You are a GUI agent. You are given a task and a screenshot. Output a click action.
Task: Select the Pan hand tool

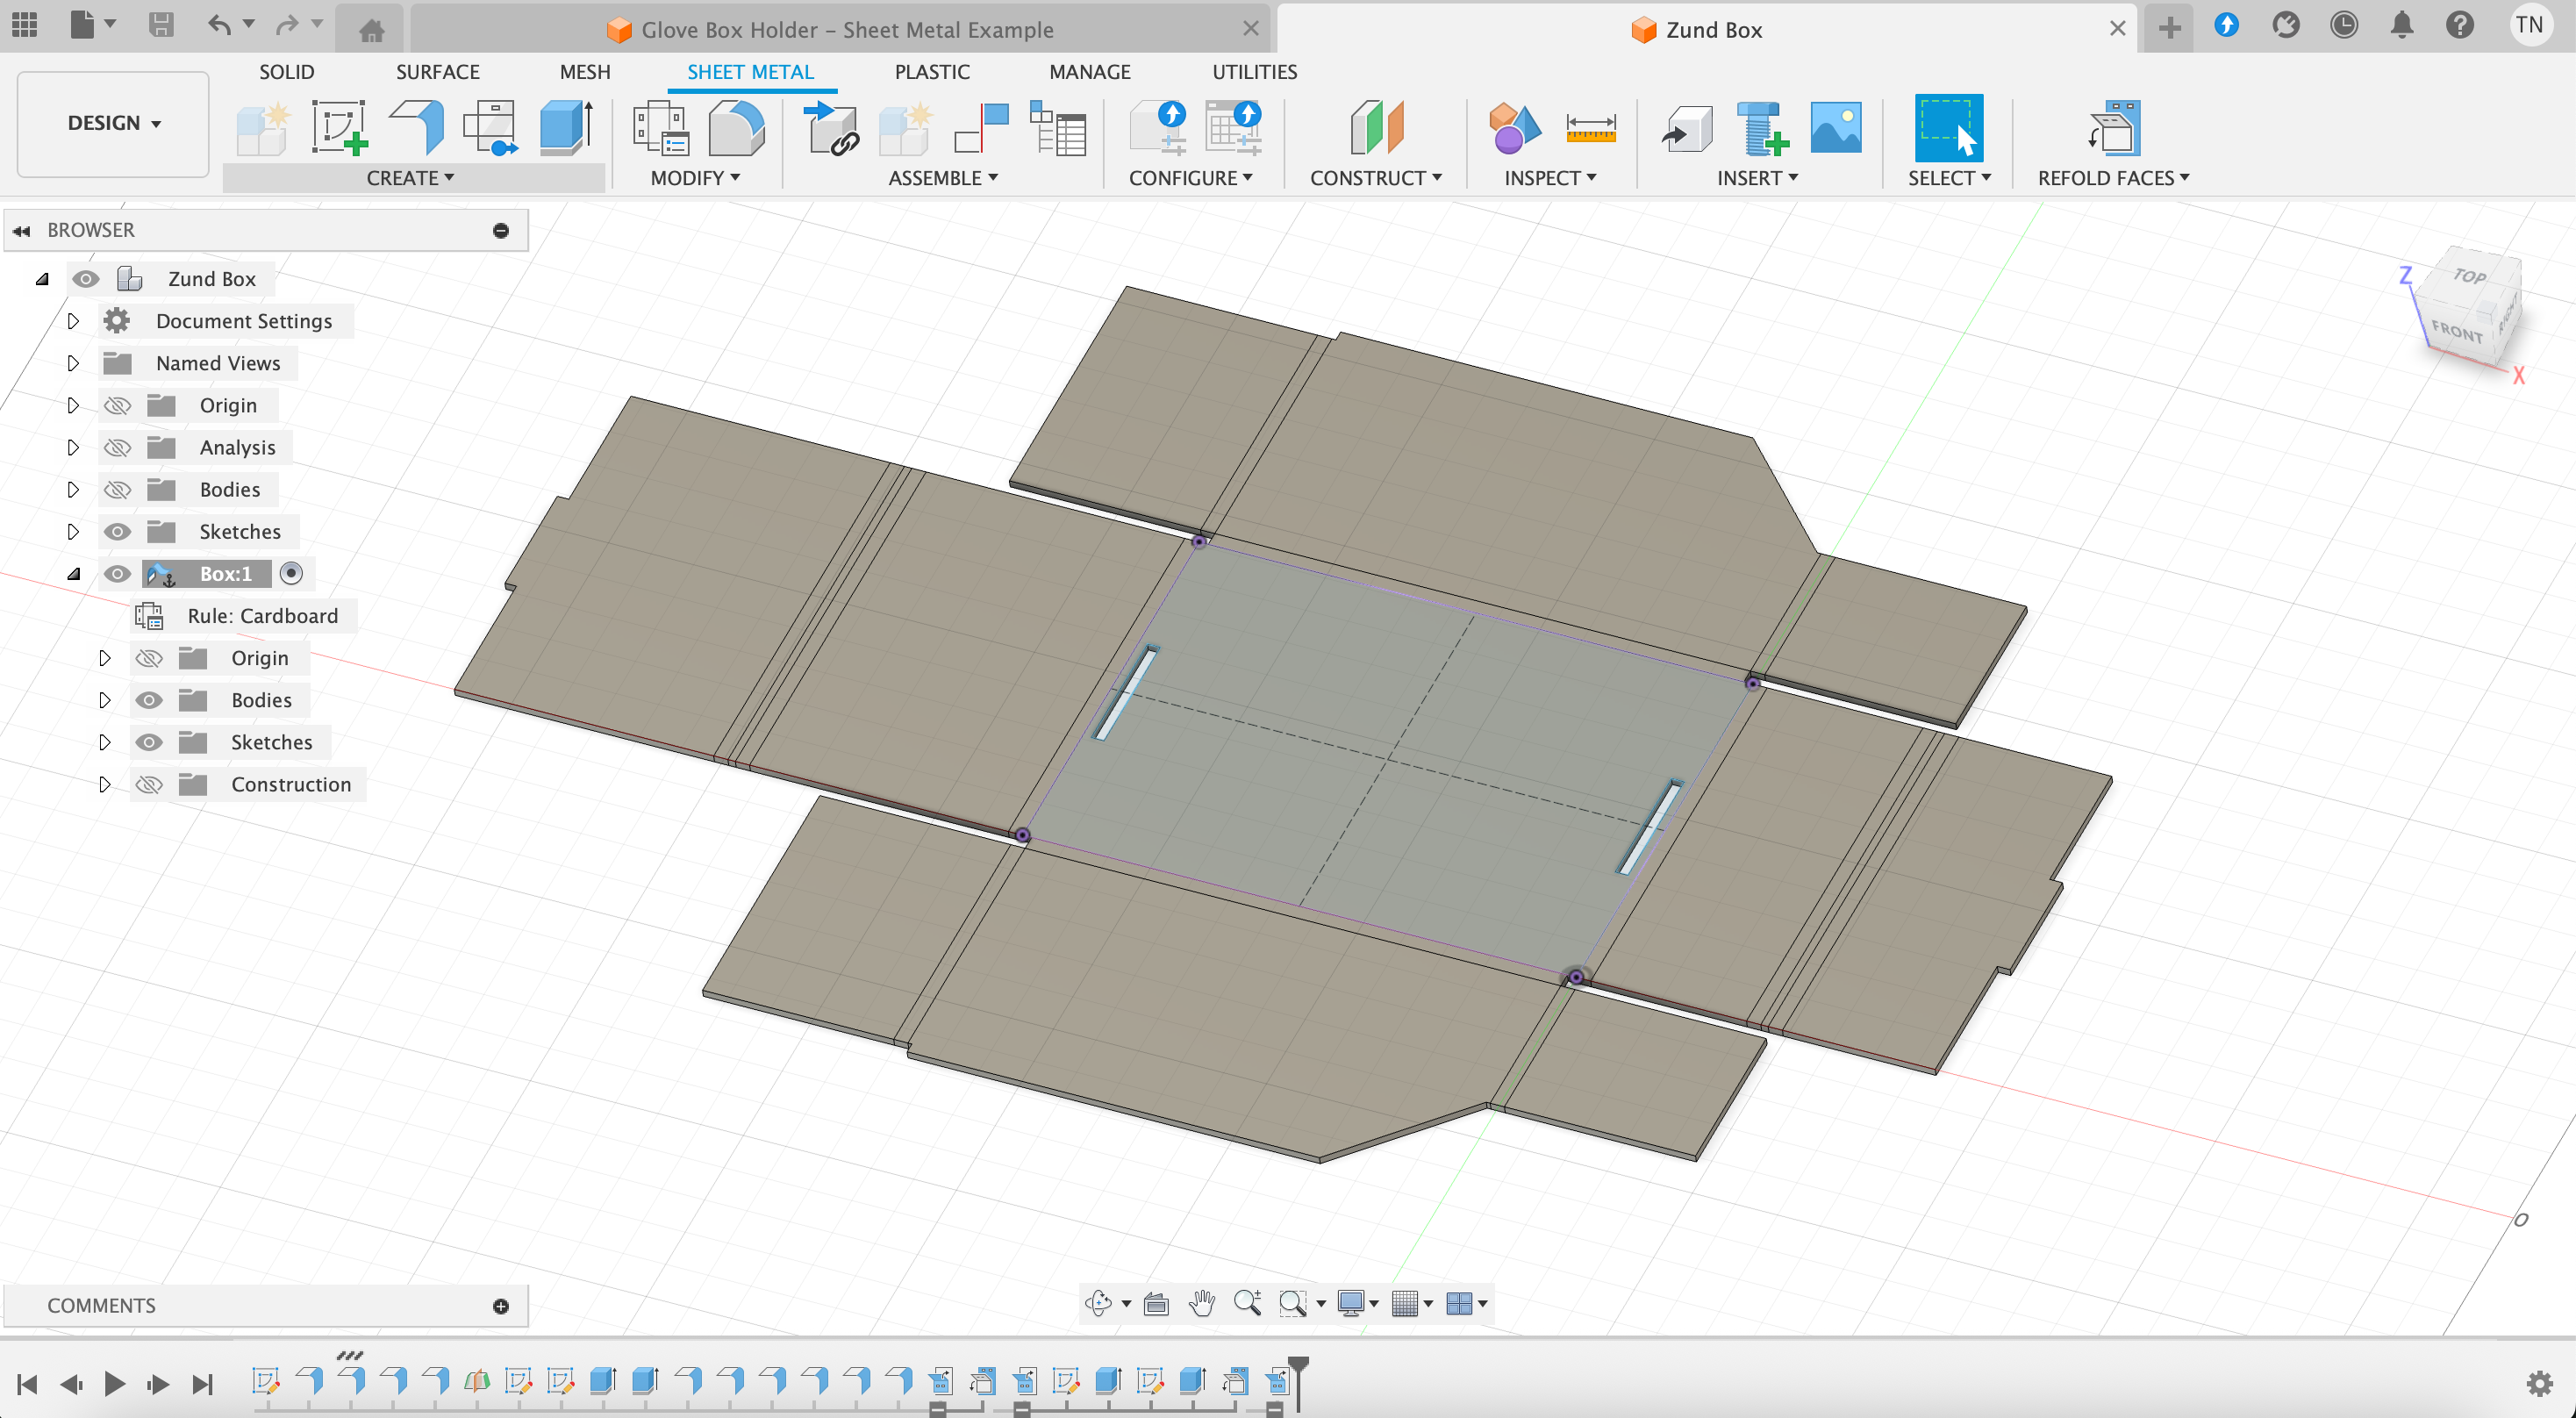1202,1303
